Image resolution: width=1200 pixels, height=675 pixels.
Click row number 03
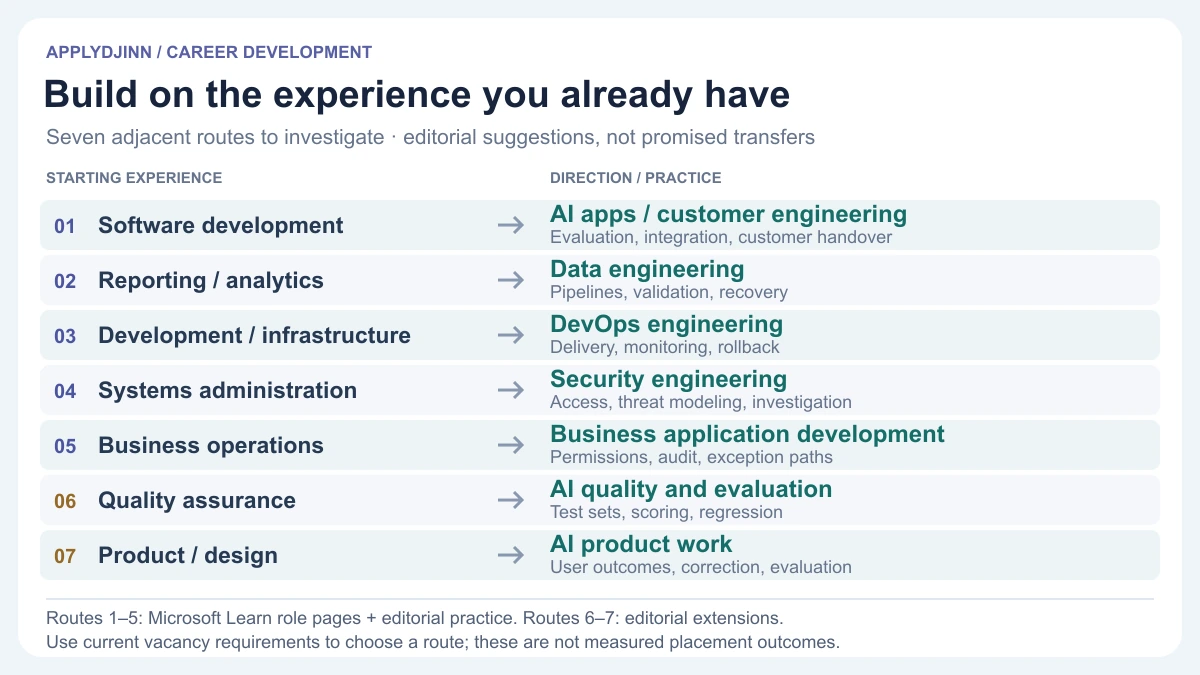point(65,337)
